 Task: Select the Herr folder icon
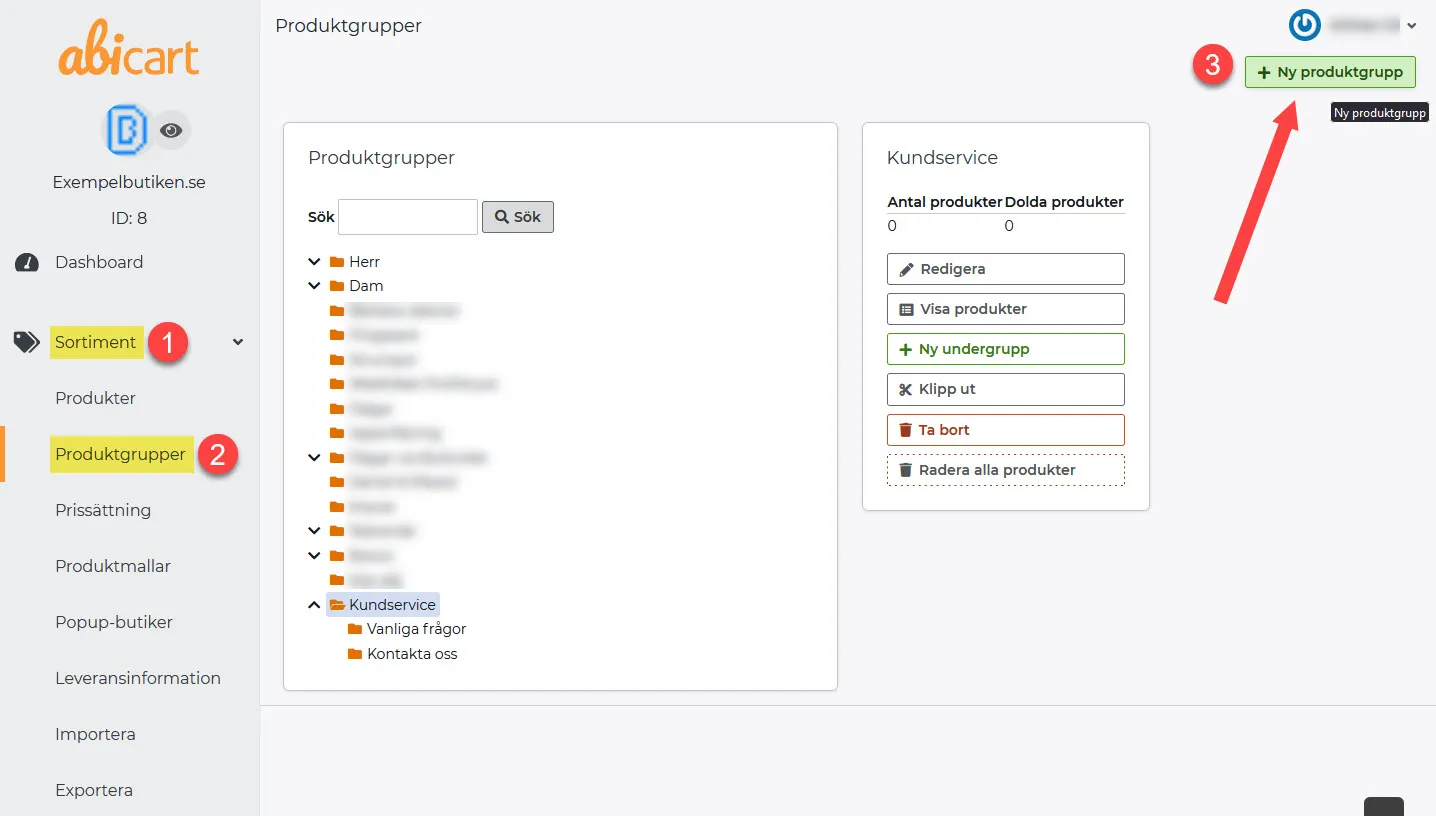[337, 262]
